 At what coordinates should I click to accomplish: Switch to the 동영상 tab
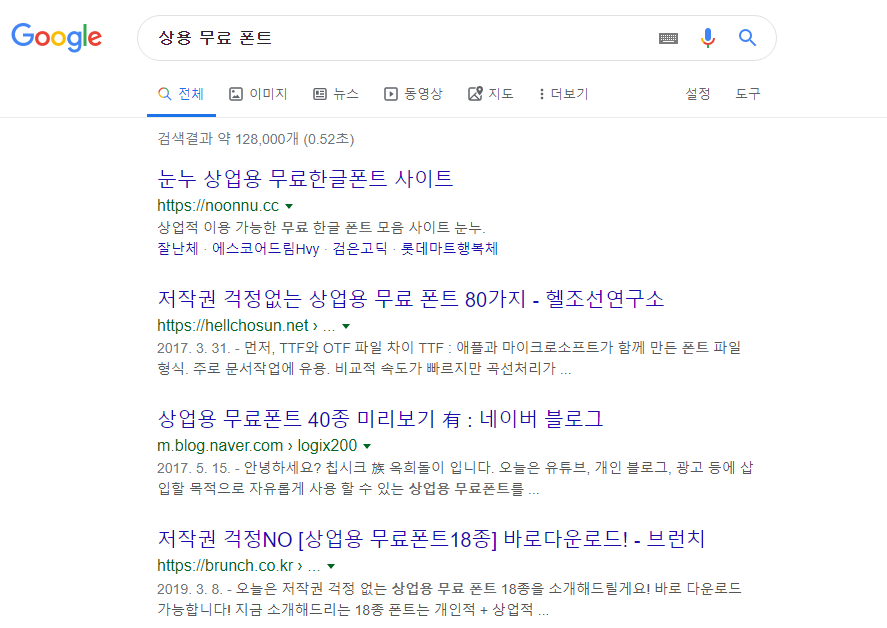pyautogui.click(x=413, y=94)
